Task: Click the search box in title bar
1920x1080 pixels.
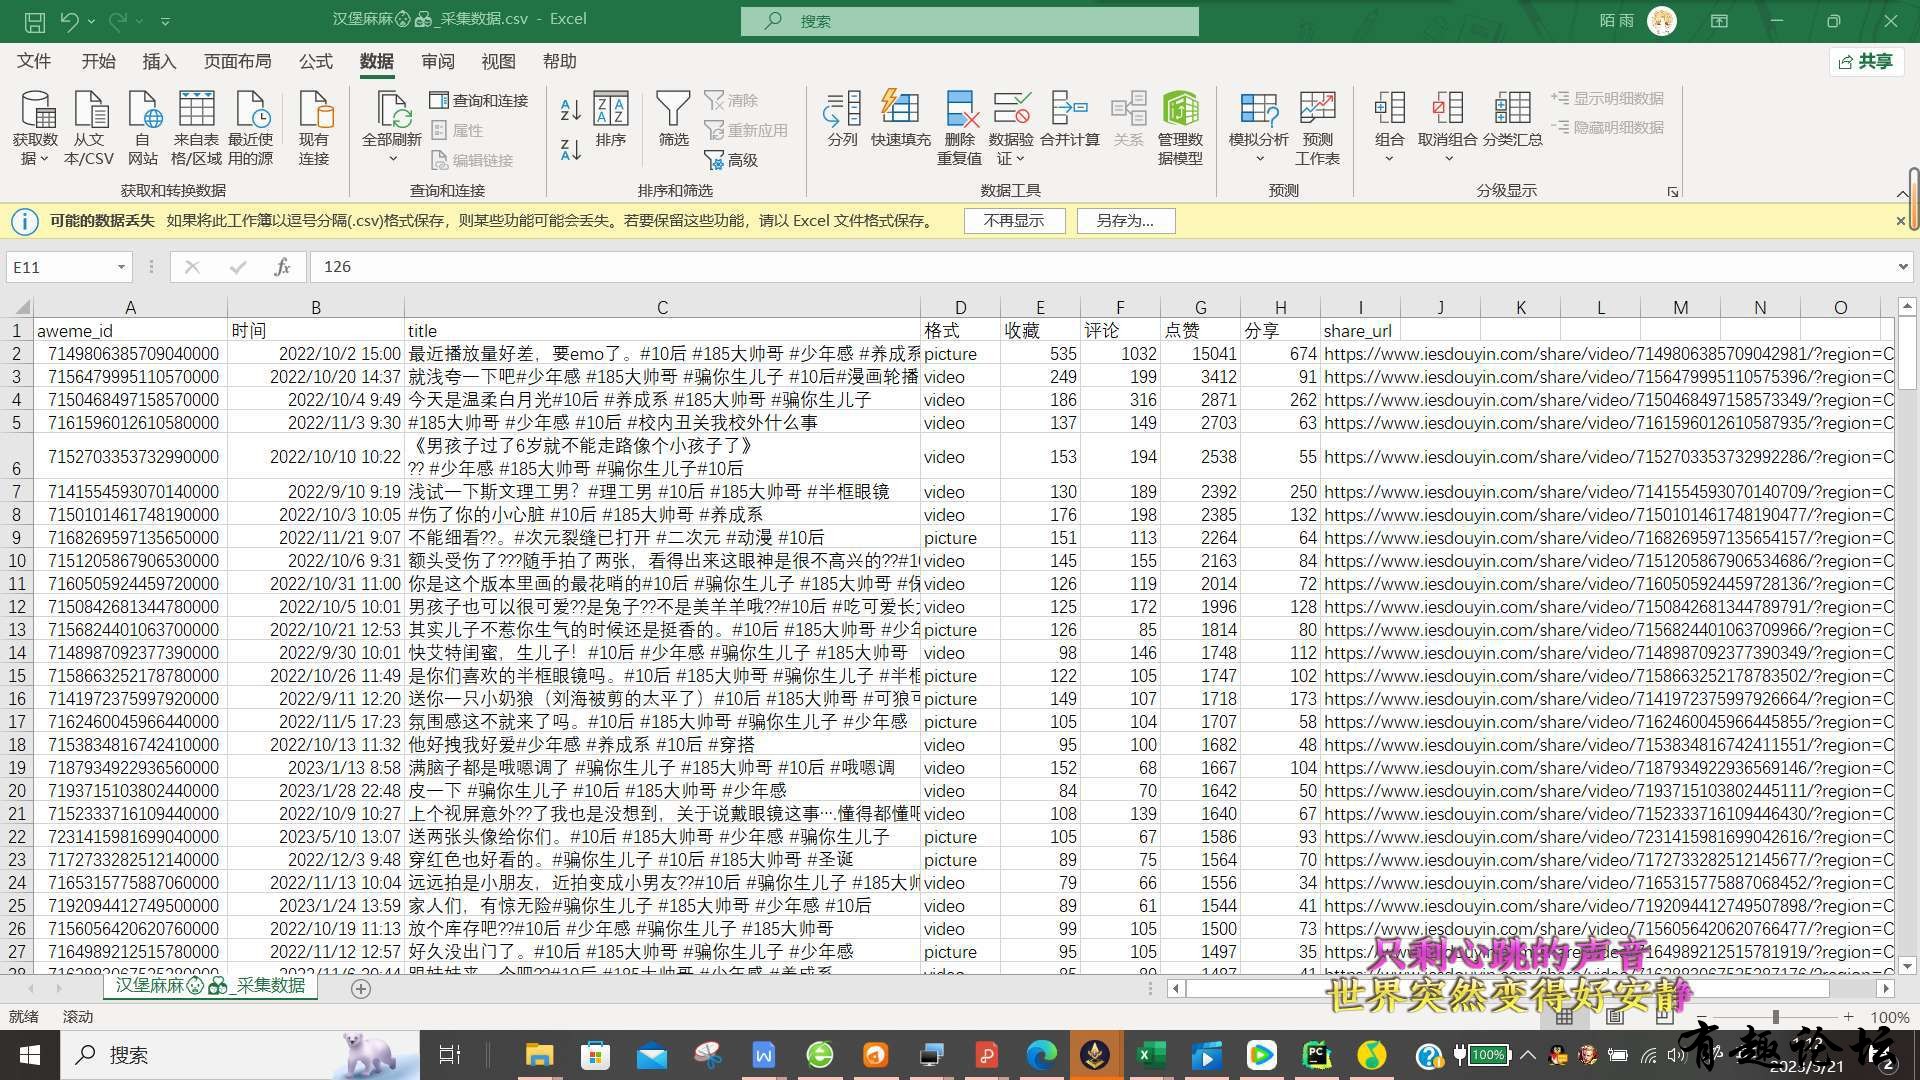Action: pos(969,20)
